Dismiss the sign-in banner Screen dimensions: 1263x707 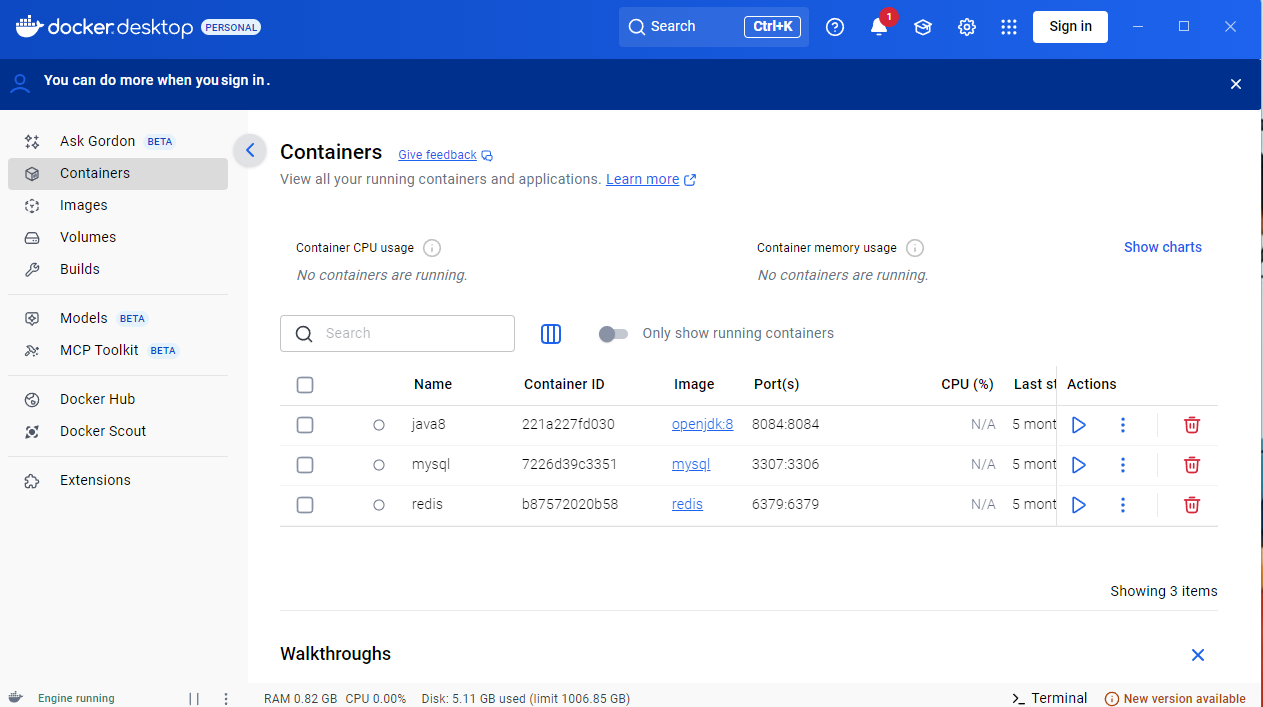coord(1236,84)
